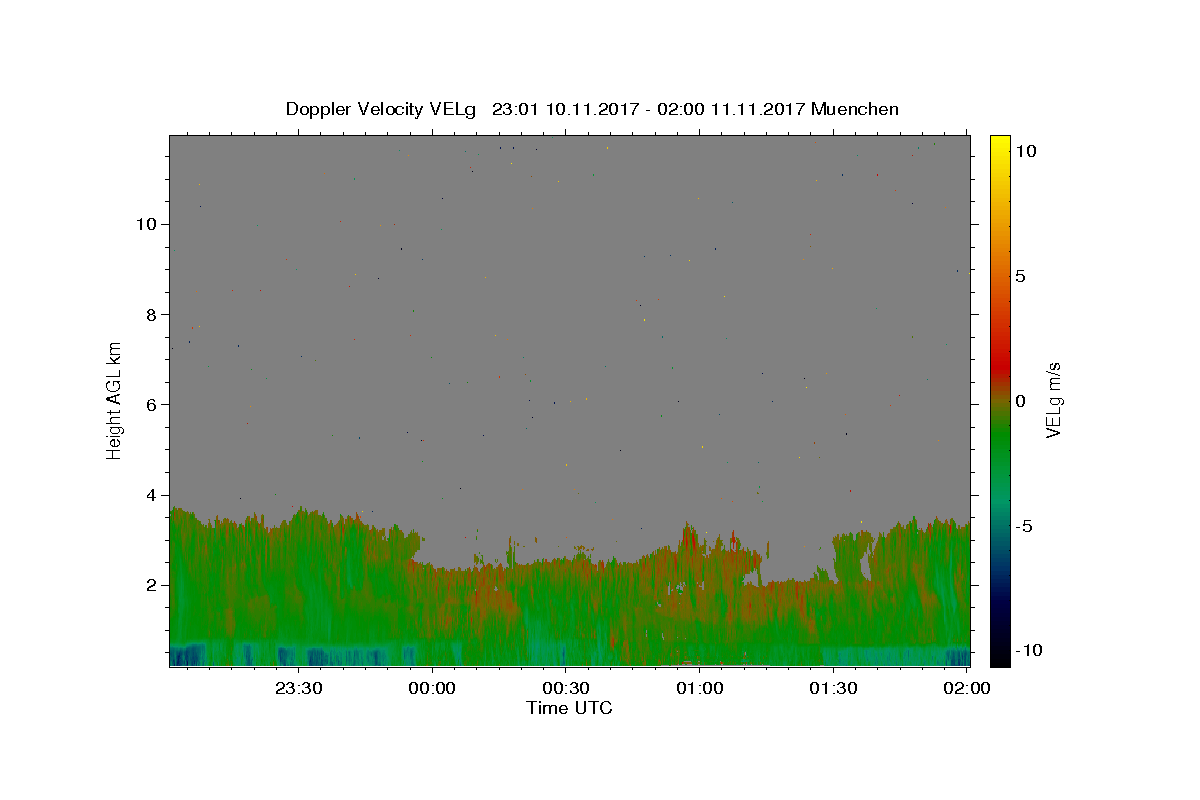1200x800 pixels.
Task: Click the 8 km height tick label
Action: [149, 314]
